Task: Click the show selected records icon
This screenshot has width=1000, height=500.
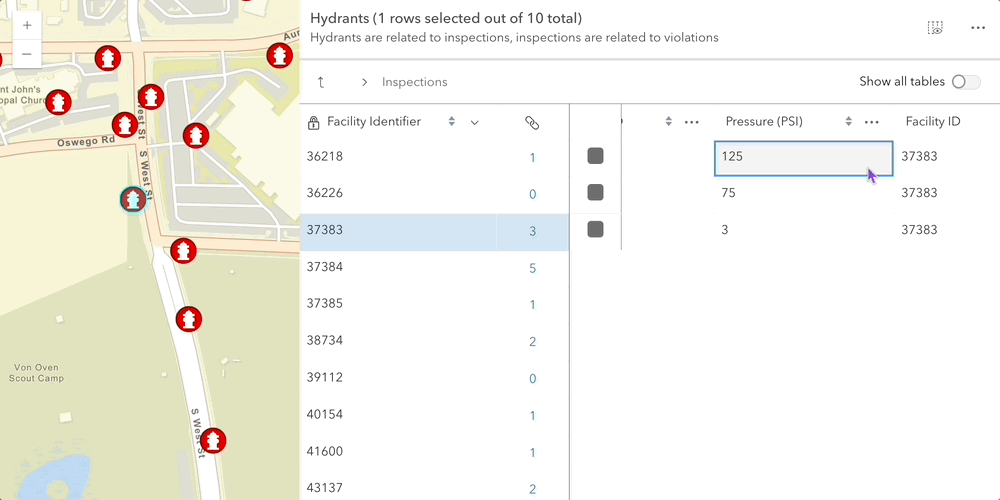Action: 935,28
